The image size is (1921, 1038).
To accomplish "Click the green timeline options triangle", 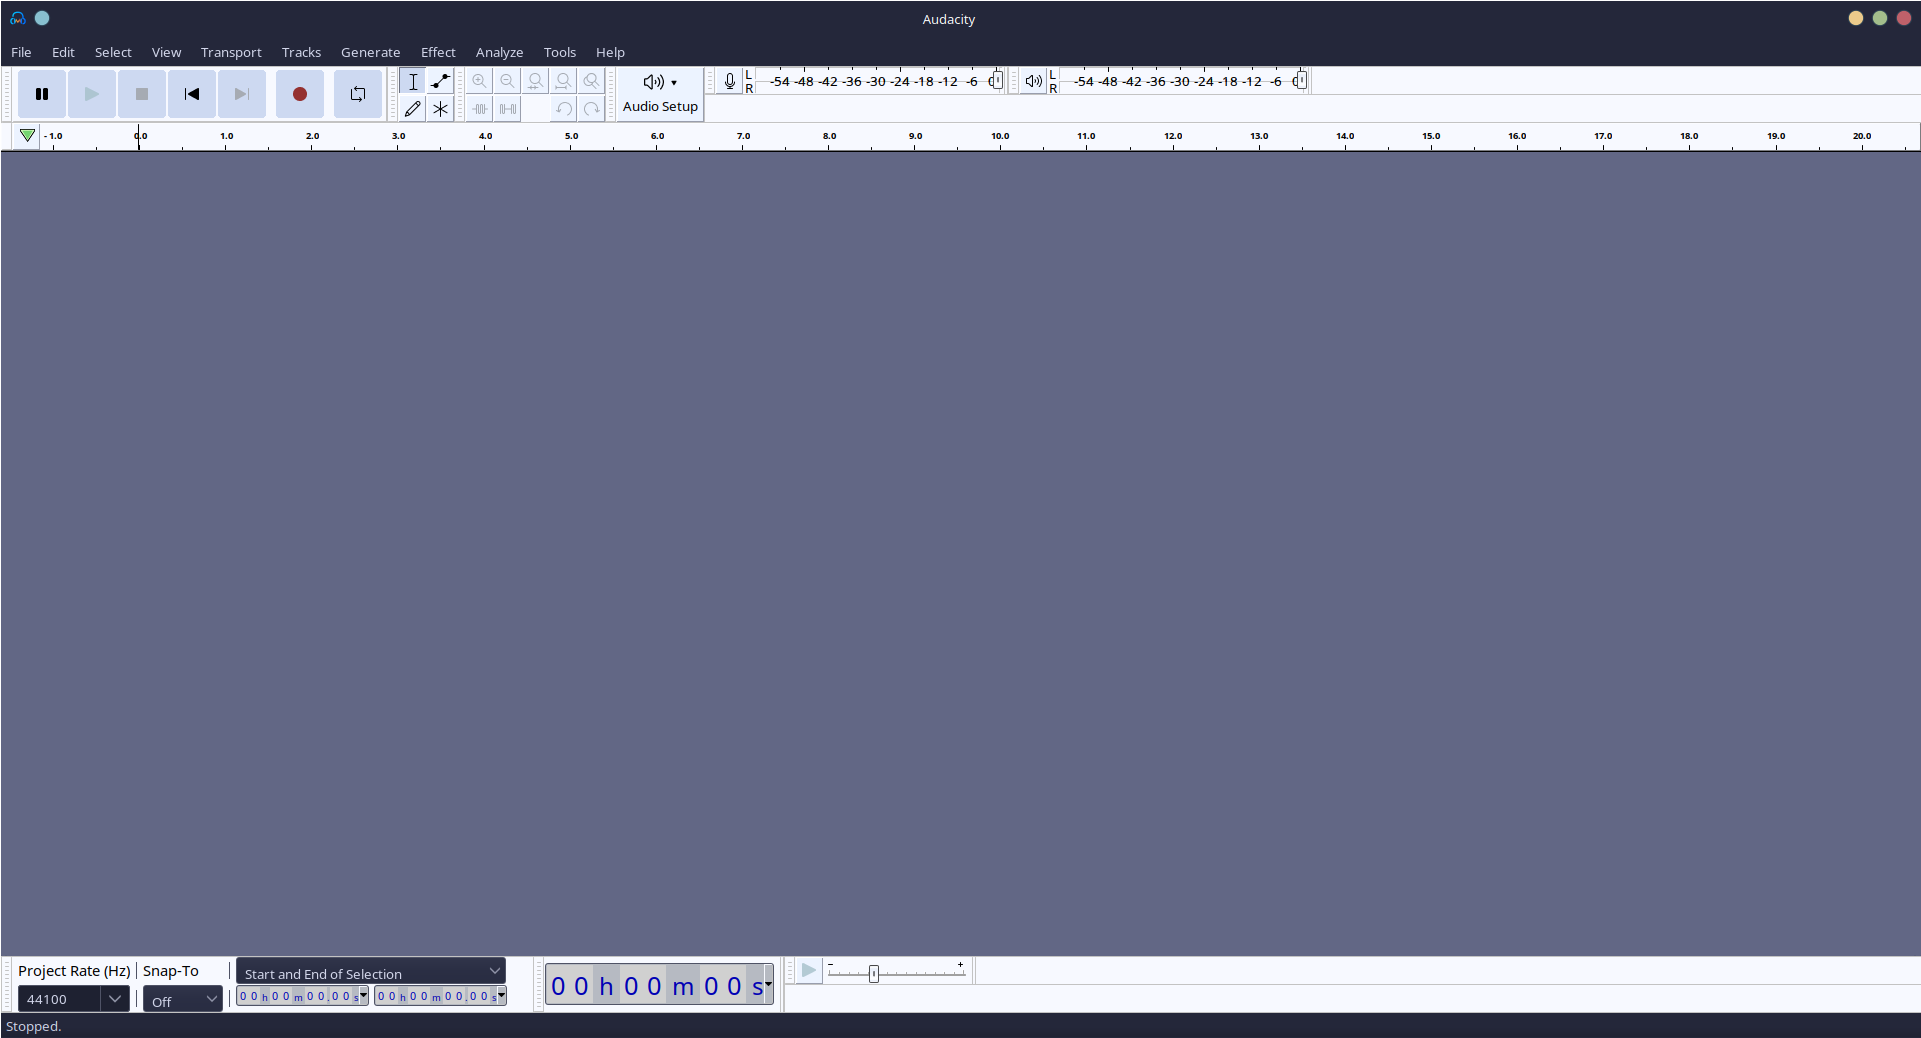I will (x=27, y=136).
